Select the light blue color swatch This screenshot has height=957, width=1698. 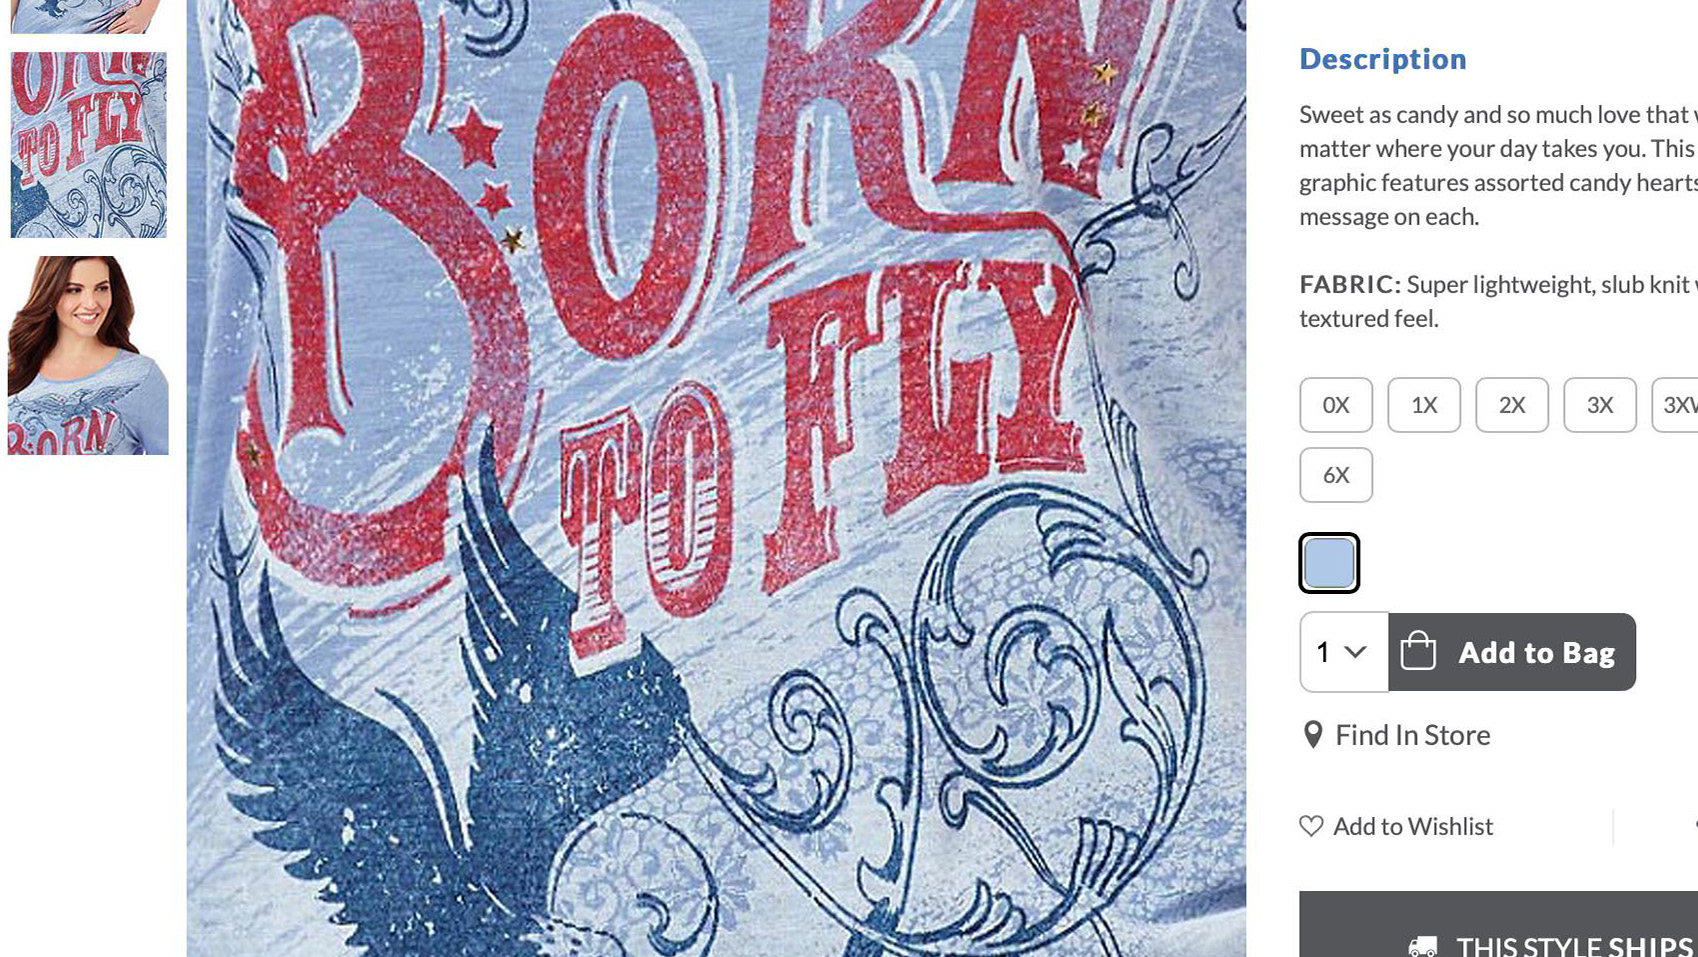(x=1329, y=563)
